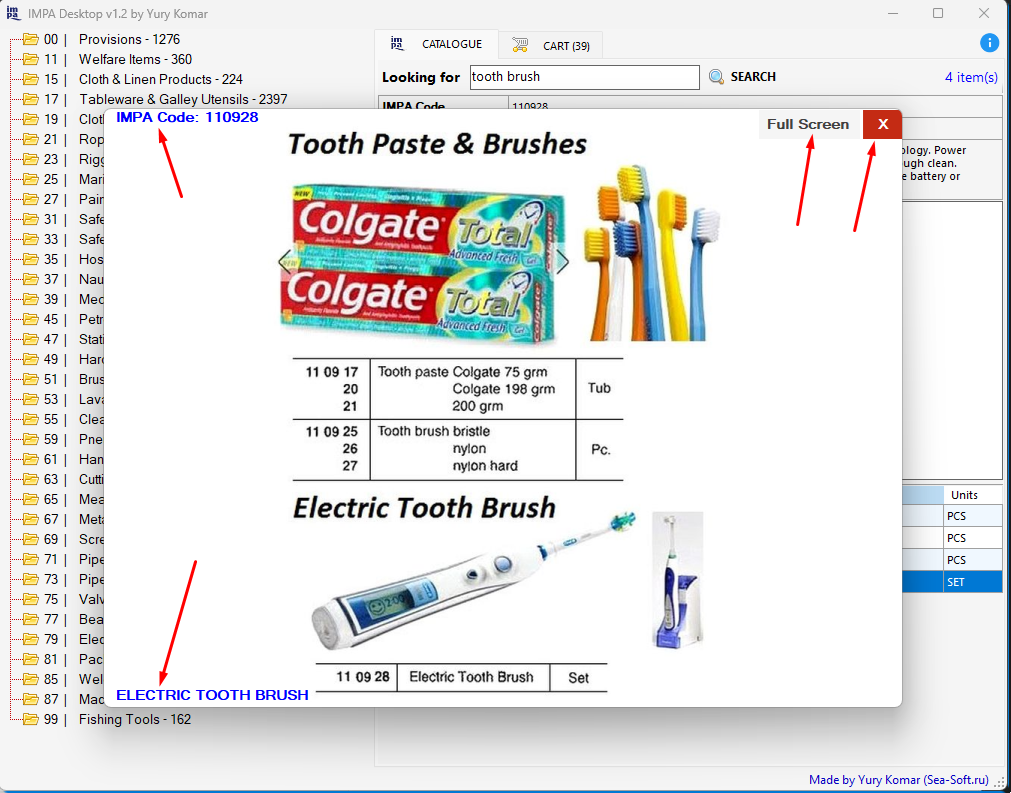Expand Cloth & Linen Products category
The image size is (1011, 793).
(160, 79)
